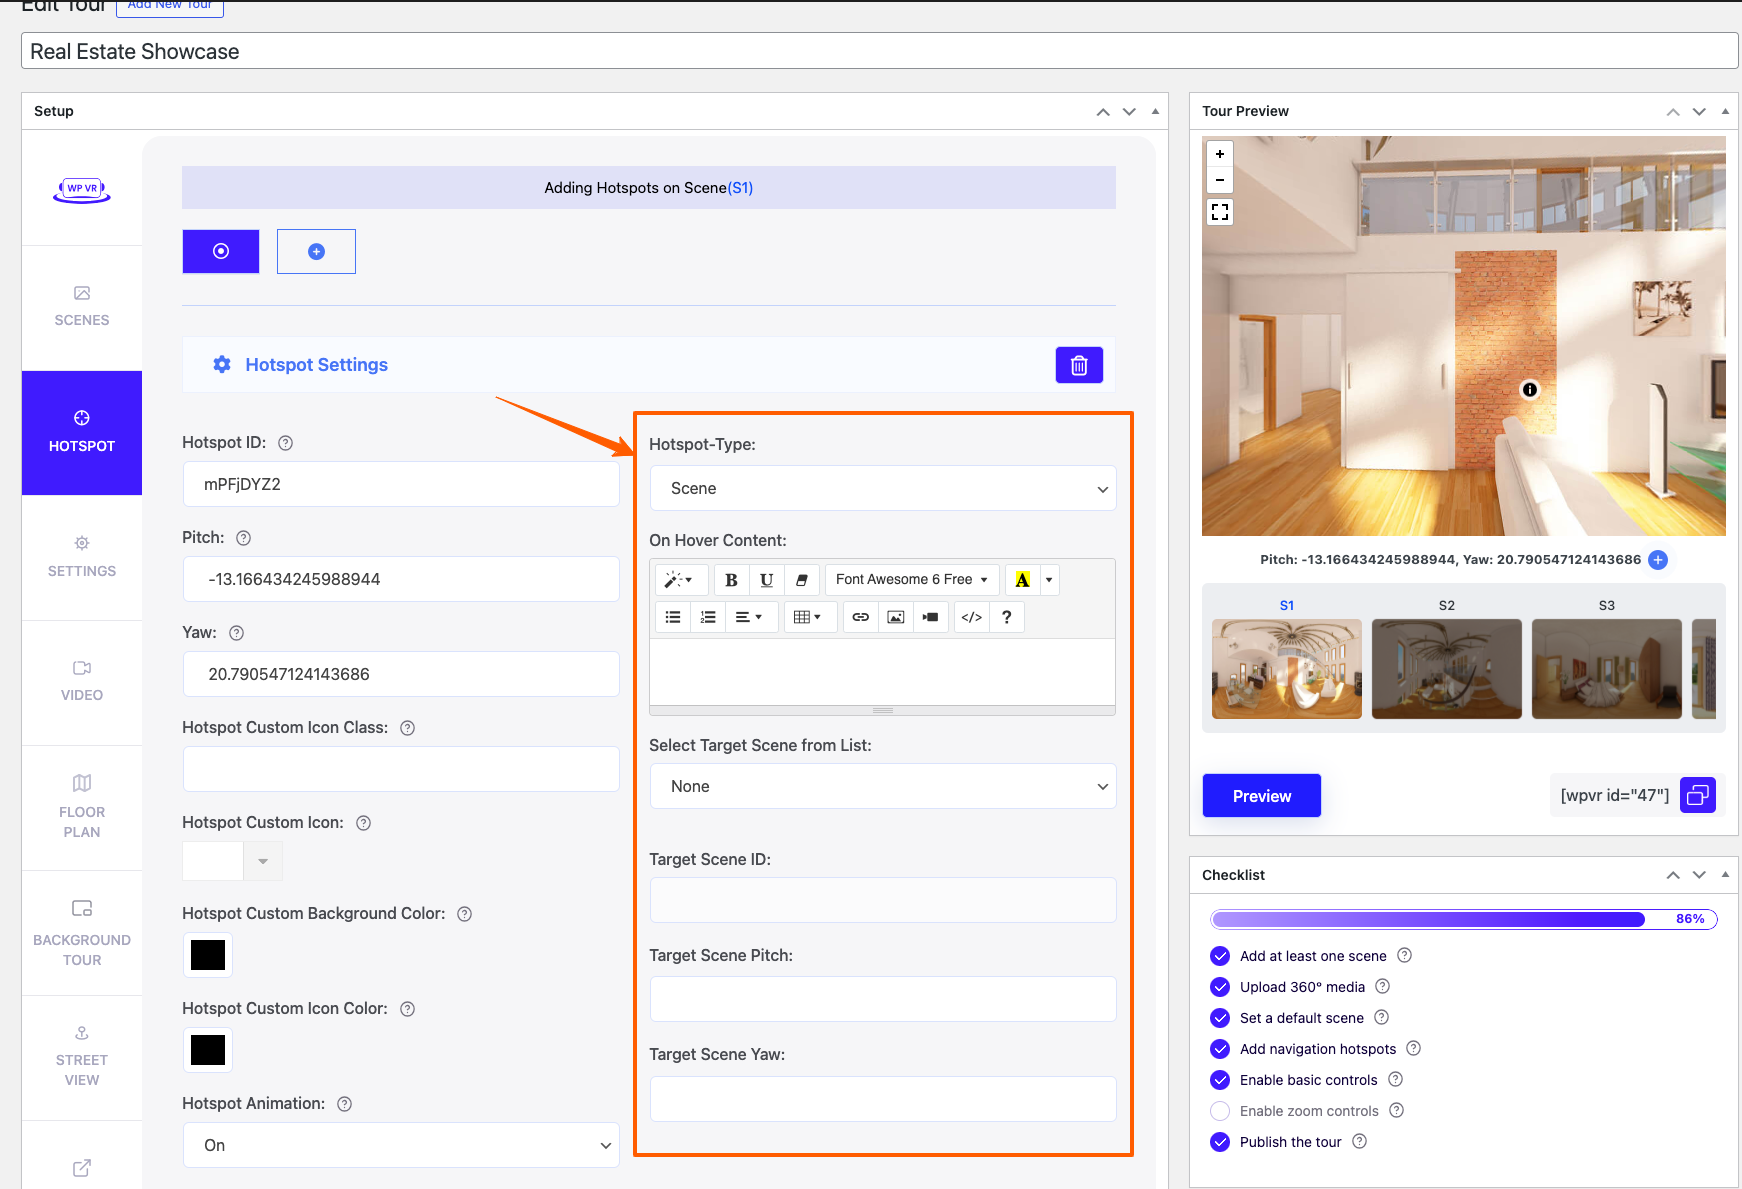Zoom in on the tour preview
The width and height of the screenshot is (1742, 1189).
pyautogui.click(x=1220, y=154)
